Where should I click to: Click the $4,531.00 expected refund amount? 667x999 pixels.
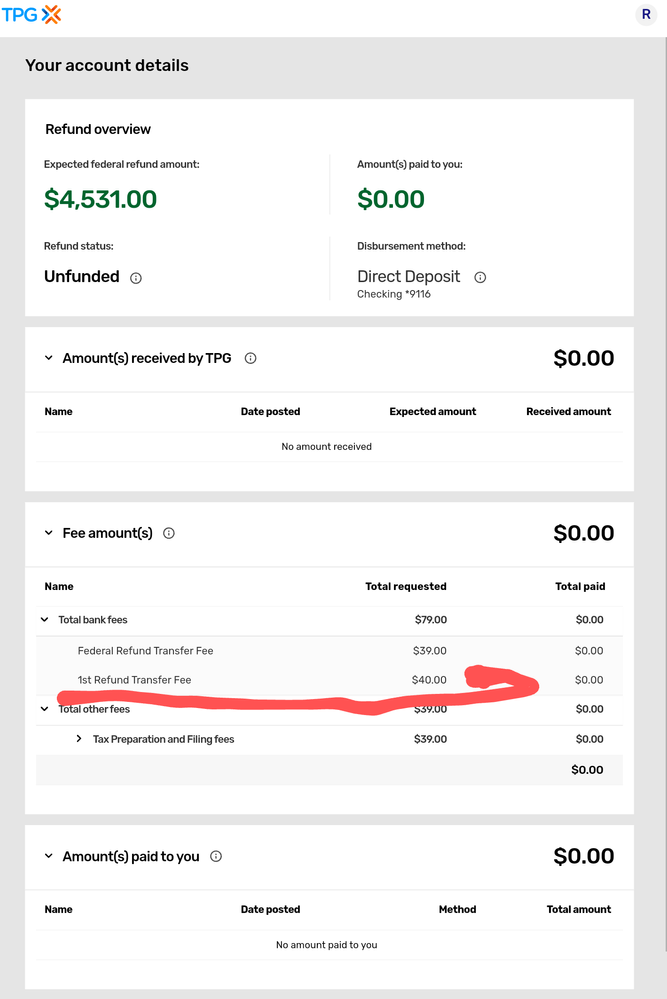(100, 199)
